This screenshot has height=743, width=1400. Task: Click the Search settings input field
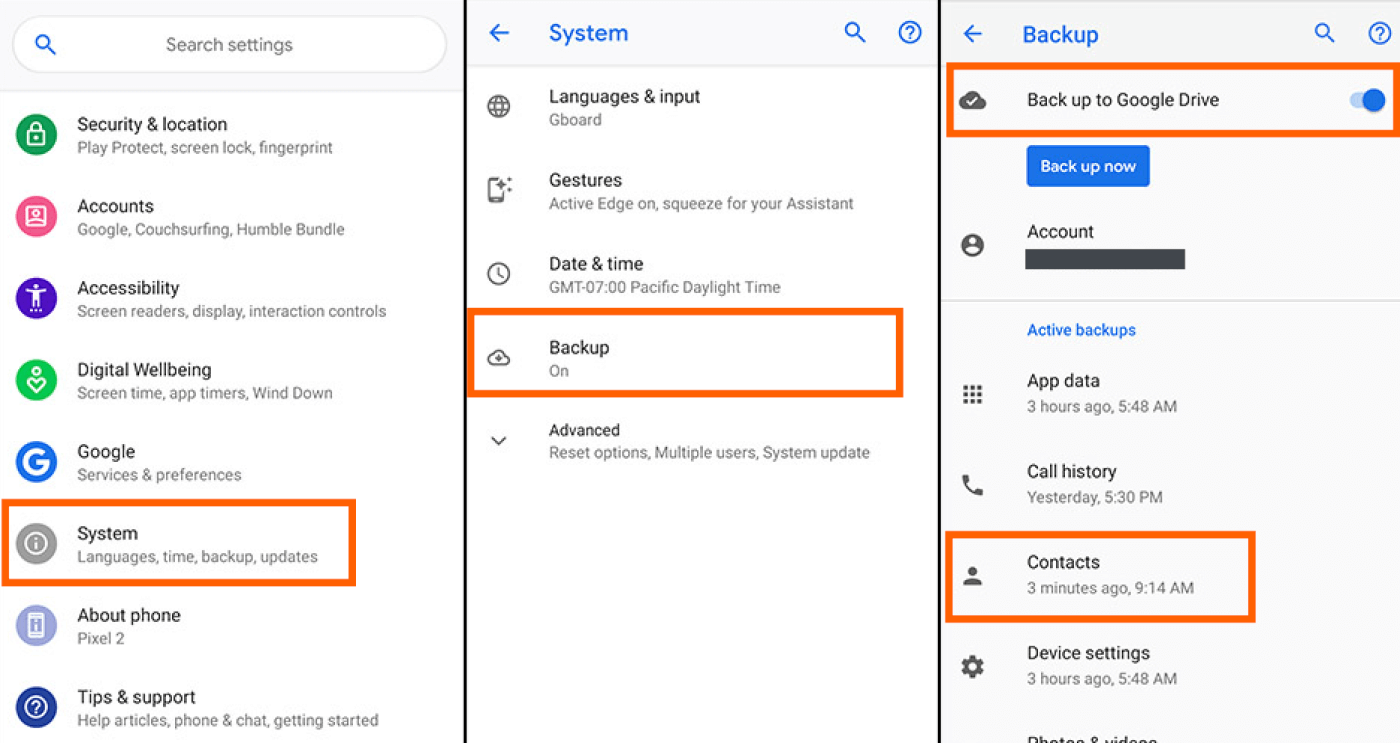pos(229,44)
